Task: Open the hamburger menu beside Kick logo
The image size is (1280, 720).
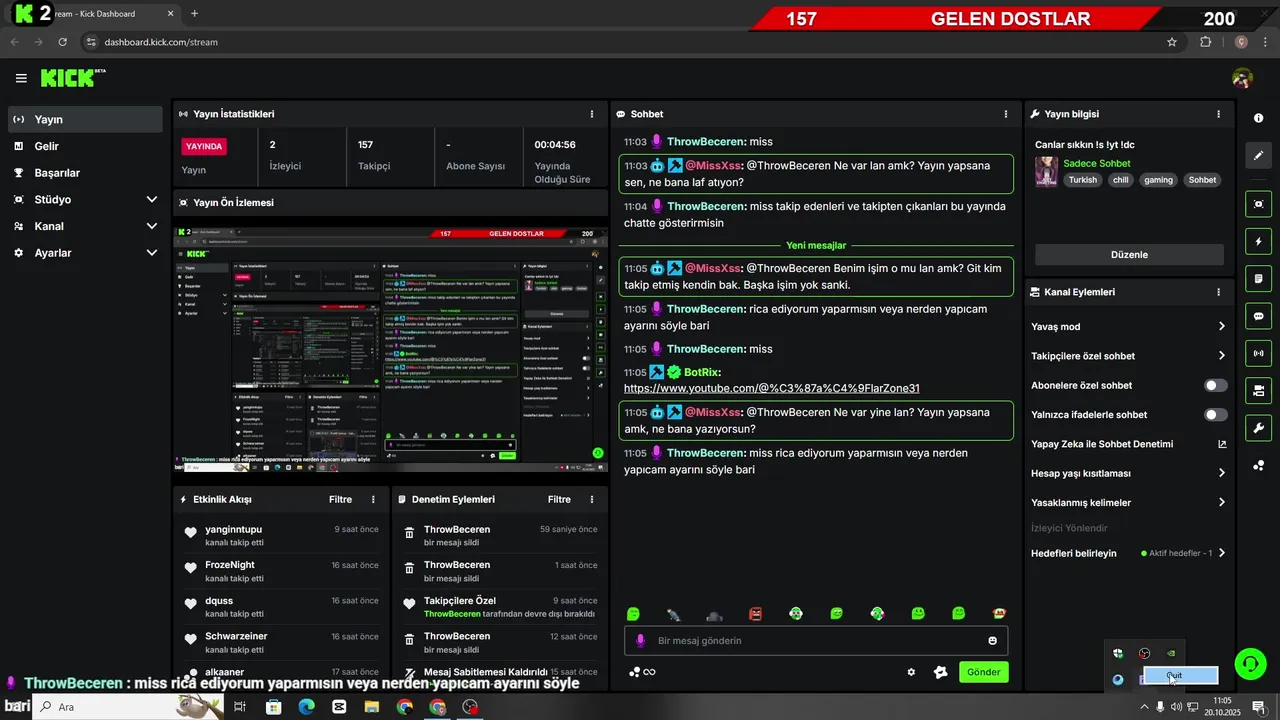Action: [21, 78]
